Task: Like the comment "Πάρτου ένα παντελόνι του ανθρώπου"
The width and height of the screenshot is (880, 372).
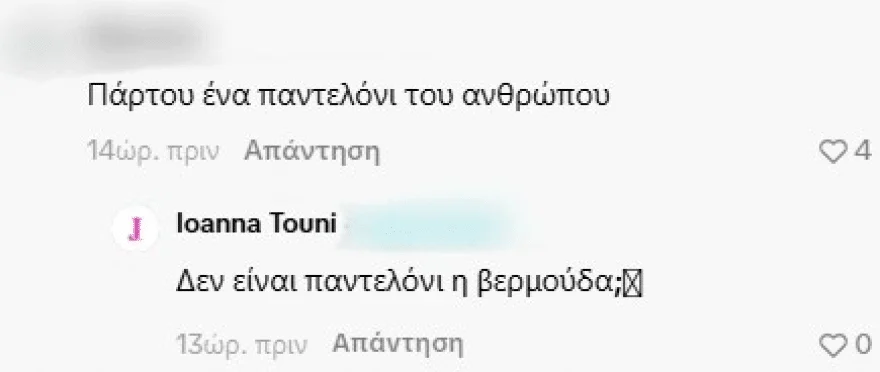Action: tap(835, 151)
